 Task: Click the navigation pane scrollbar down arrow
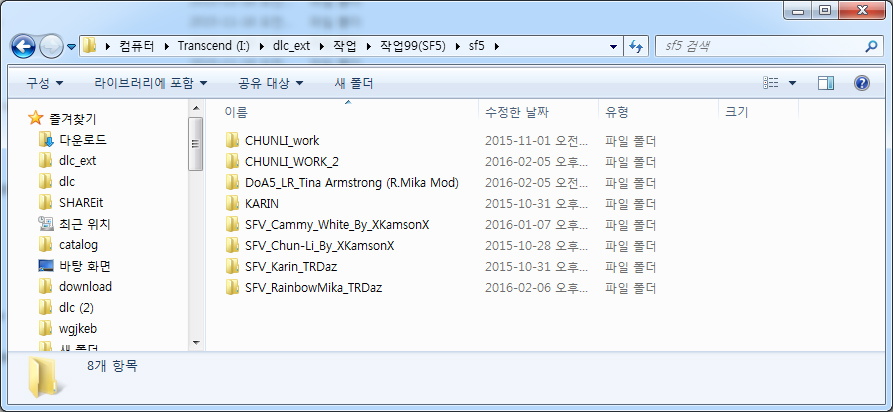pos(196,343)
